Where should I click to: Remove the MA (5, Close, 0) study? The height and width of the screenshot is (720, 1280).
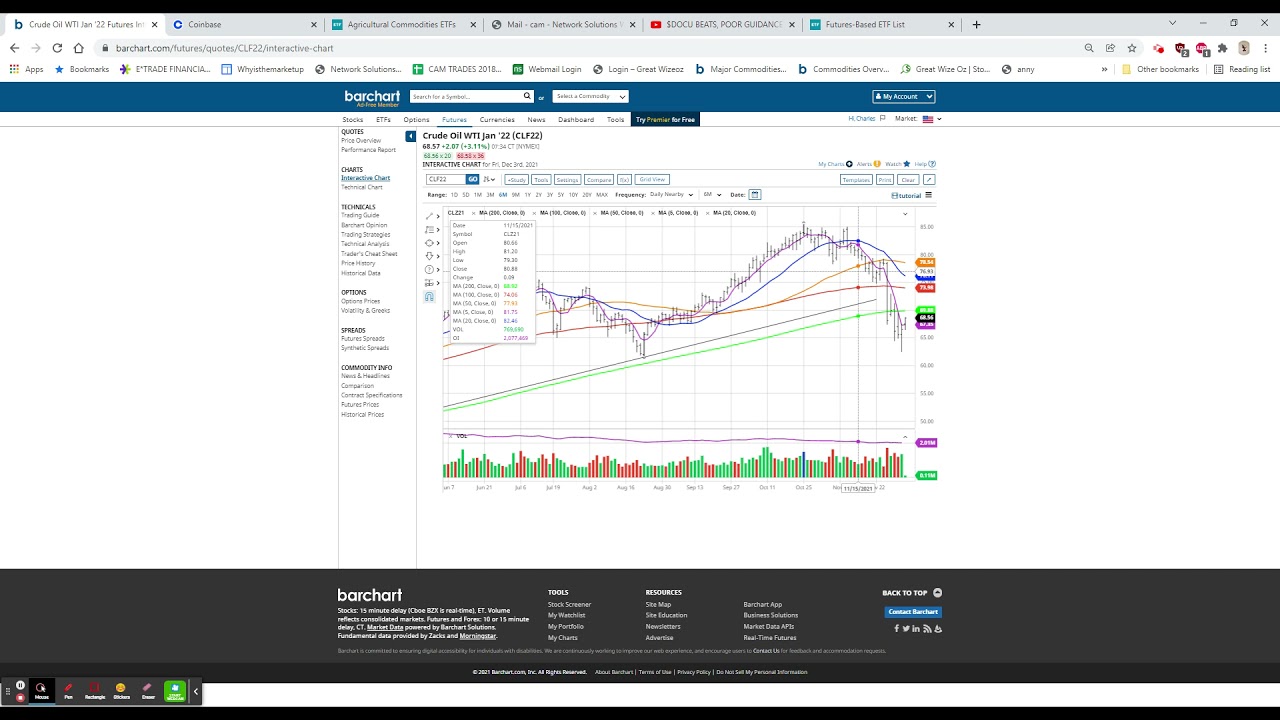tap(653, 213)
